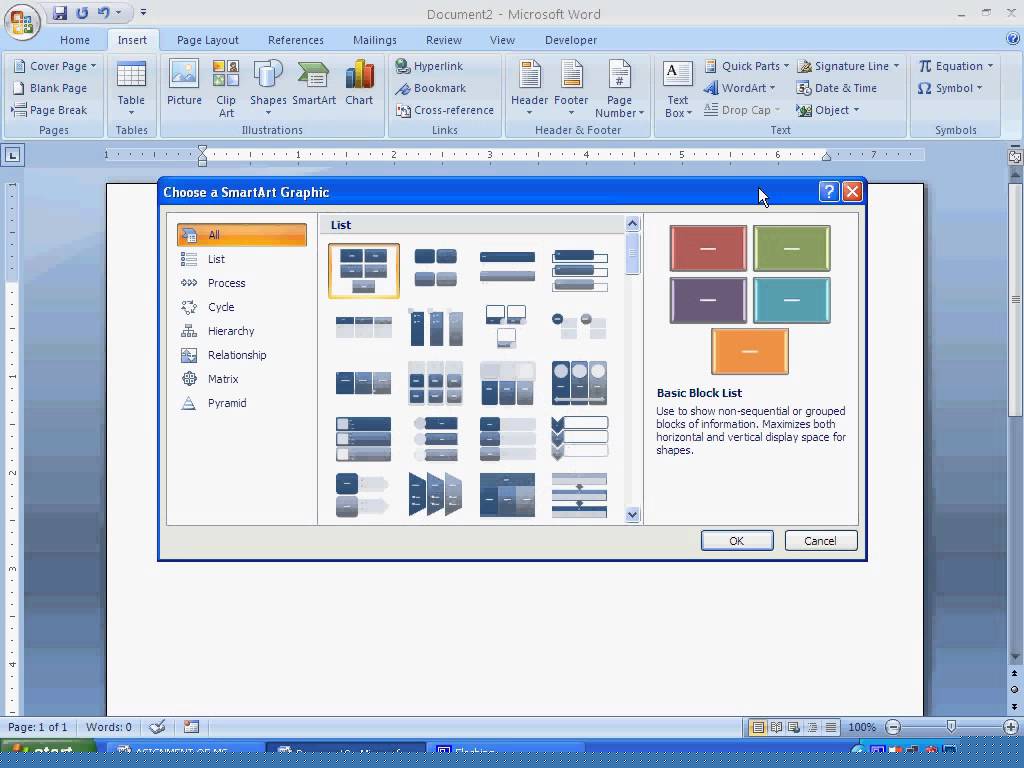Image resolution: width=1024 pixels, height=768 pixels.
Task: Select the Basic Block List thumbnail
Action: click(x=363, y=271)
